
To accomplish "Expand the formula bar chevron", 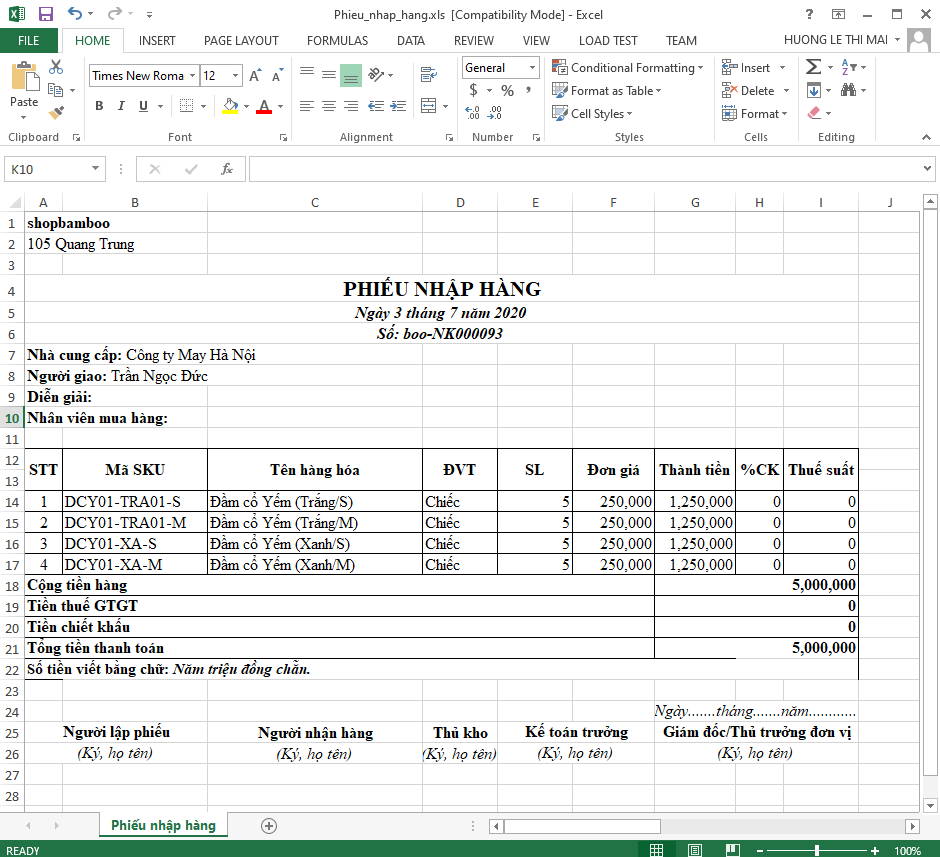I will point(927,168).
